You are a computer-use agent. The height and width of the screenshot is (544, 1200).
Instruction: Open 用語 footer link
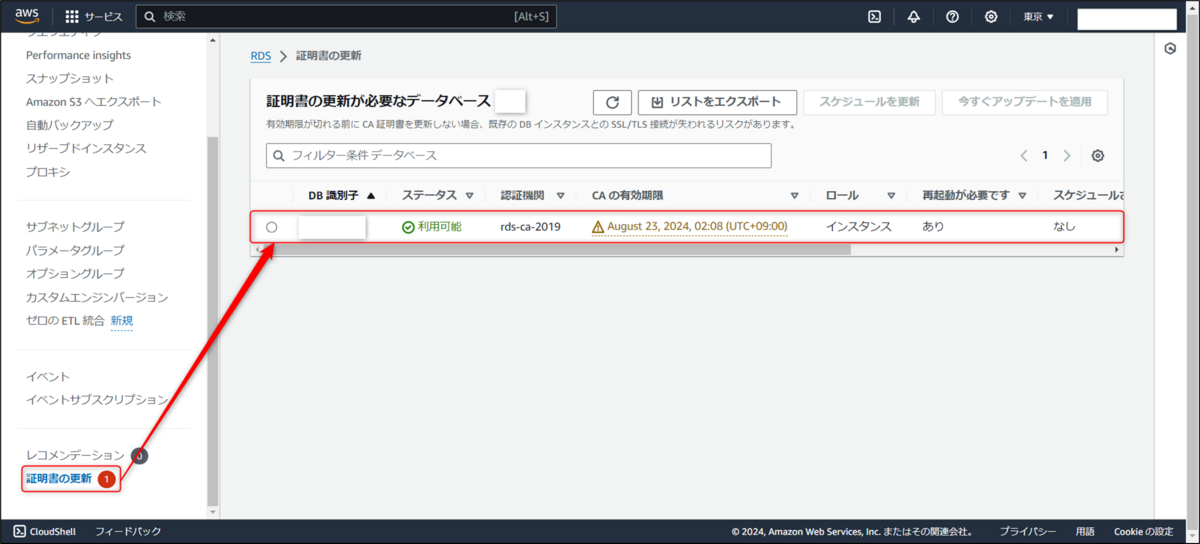(1085, 531)
